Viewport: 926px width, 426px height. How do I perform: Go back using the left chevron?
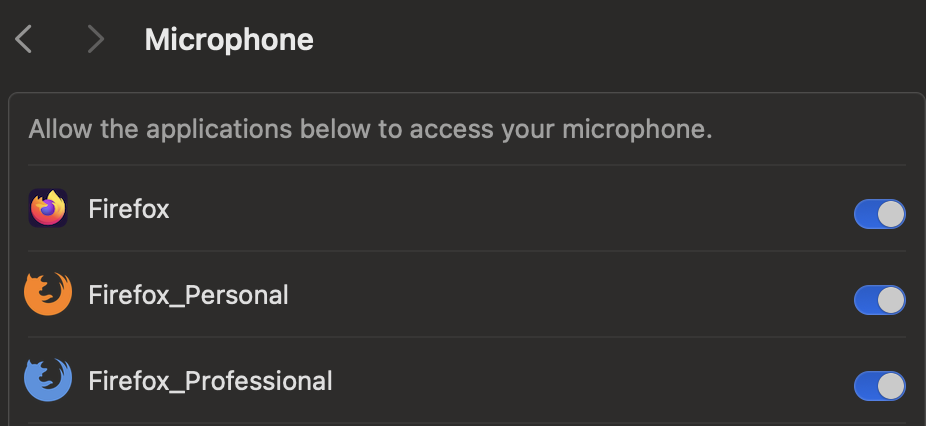click(25, 40)
